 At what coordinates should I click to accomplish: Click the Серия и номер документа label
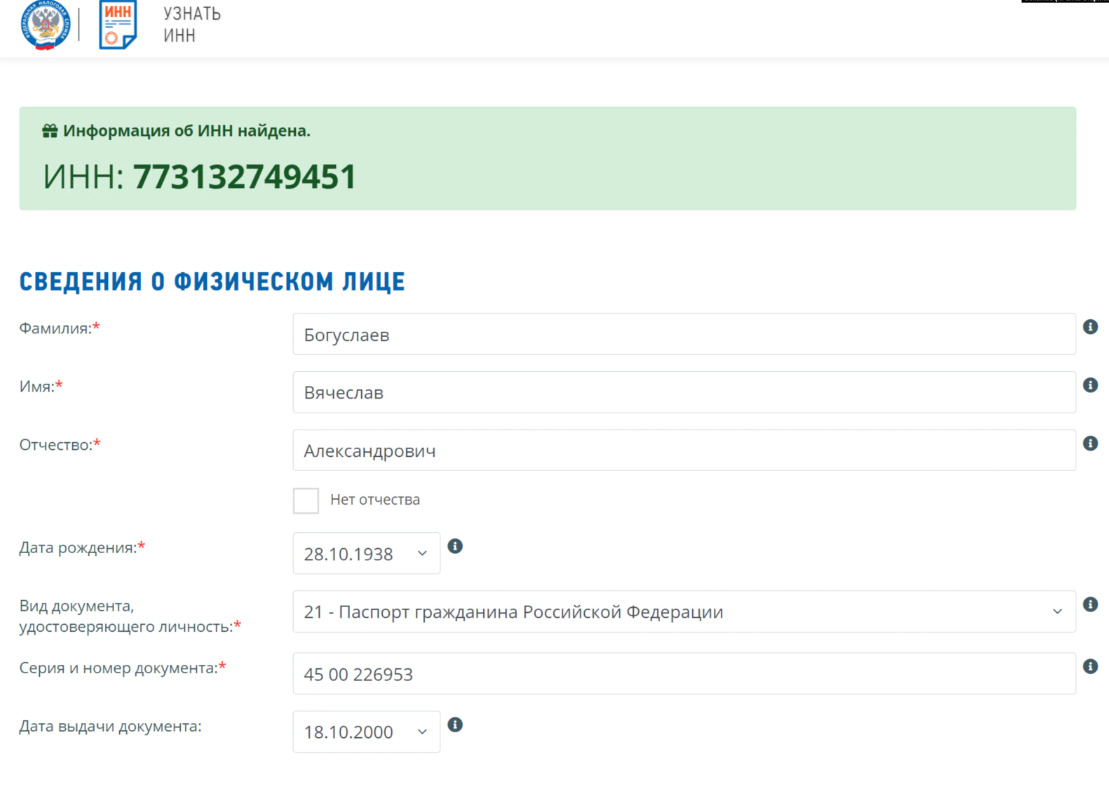click(122, 668)
